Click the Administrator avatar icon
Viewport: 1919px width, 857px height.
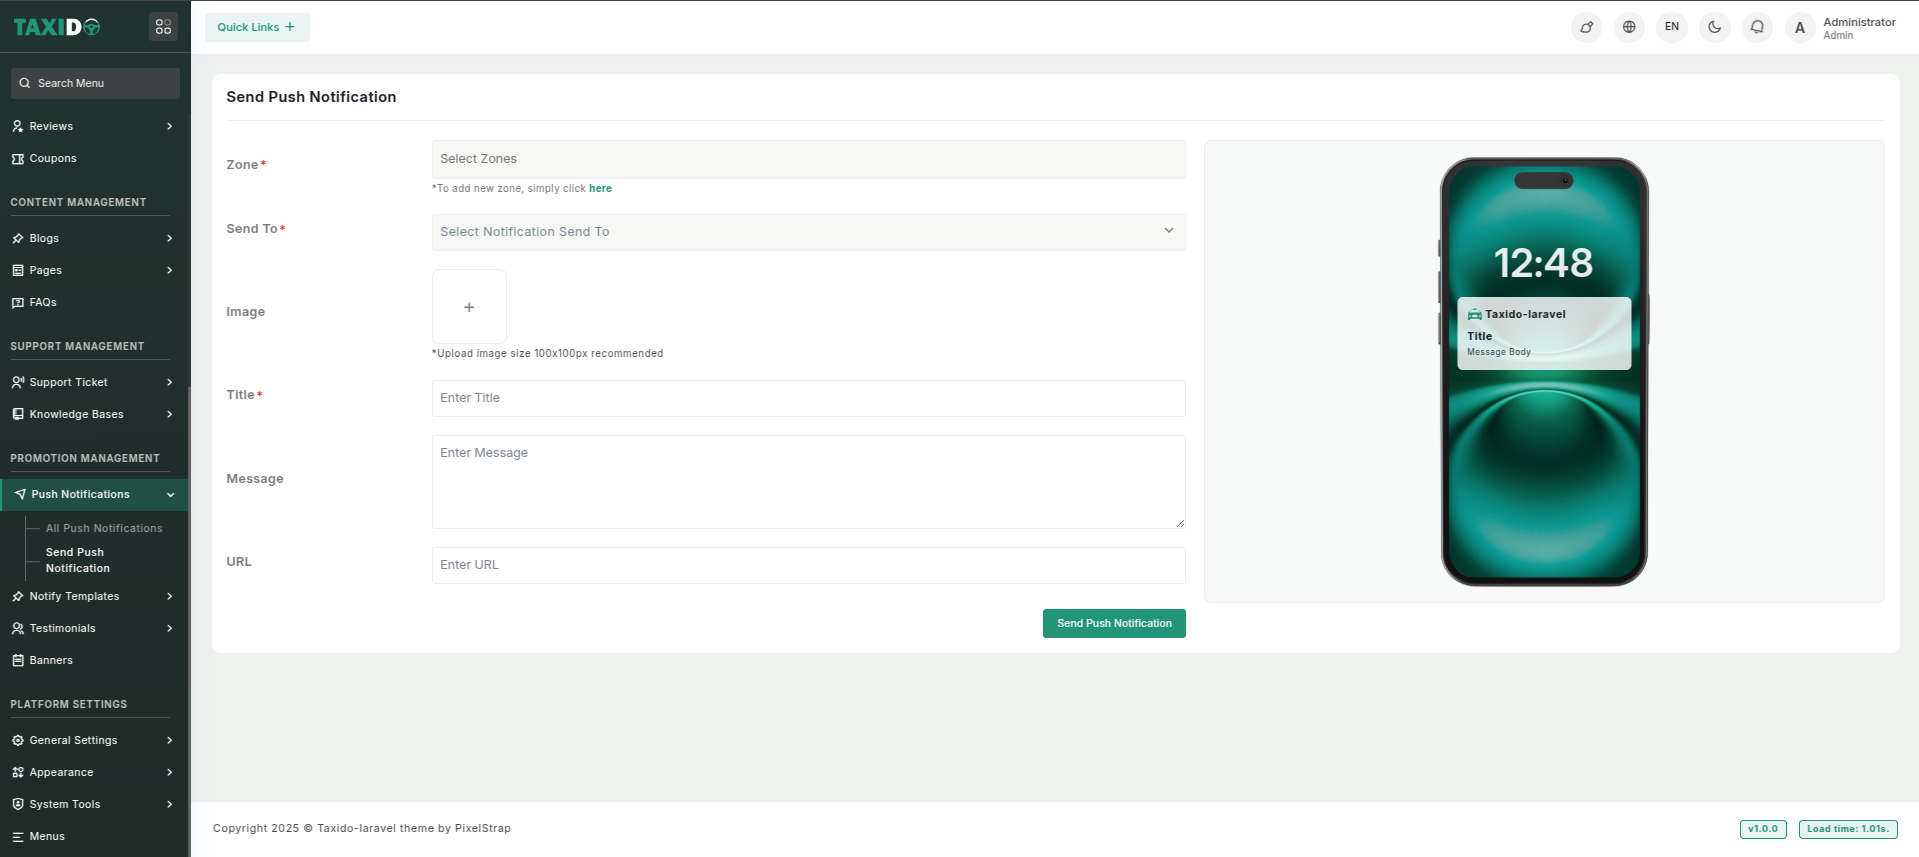point(1800,28)
